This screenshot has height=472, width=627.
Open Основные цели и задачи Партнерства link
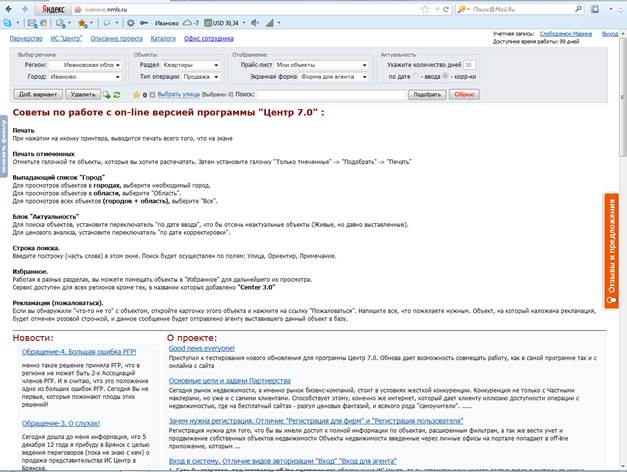[230, 380]
